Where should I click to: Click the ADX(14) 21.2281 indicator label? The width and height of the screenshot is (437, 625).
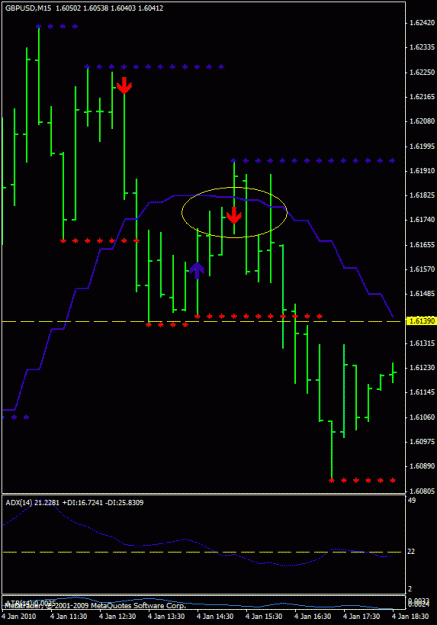pos(32,503)
